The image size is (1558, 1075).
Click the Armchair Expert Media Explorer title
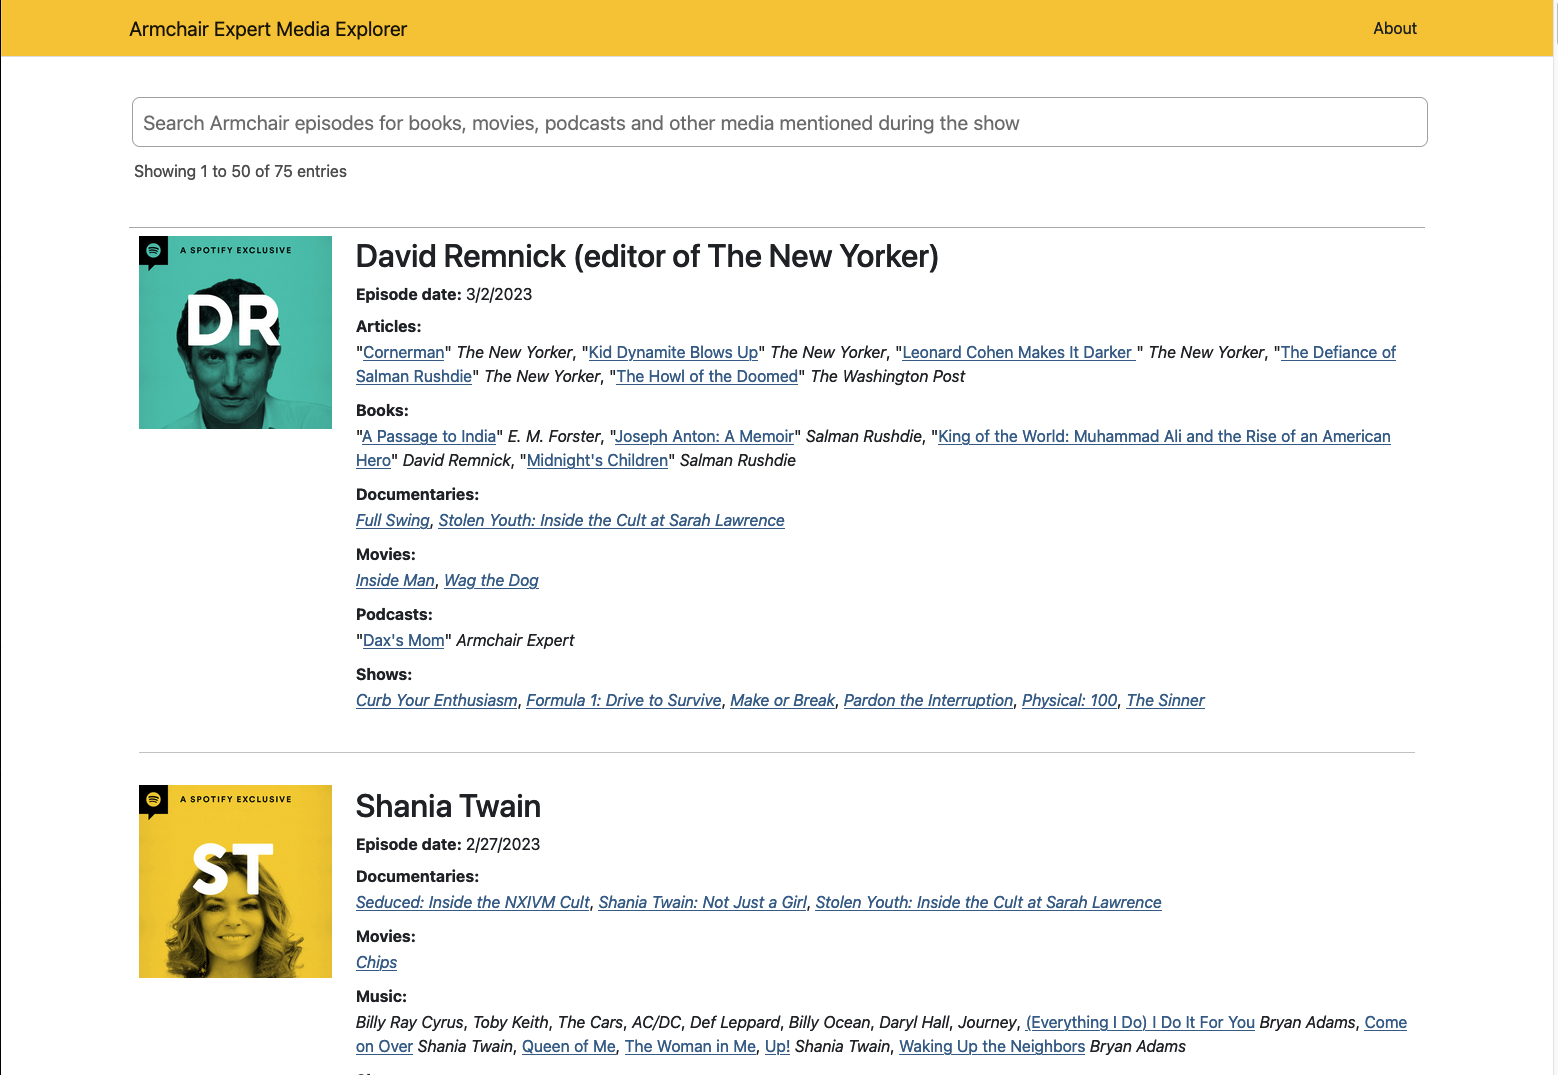(x=268, y=29)
